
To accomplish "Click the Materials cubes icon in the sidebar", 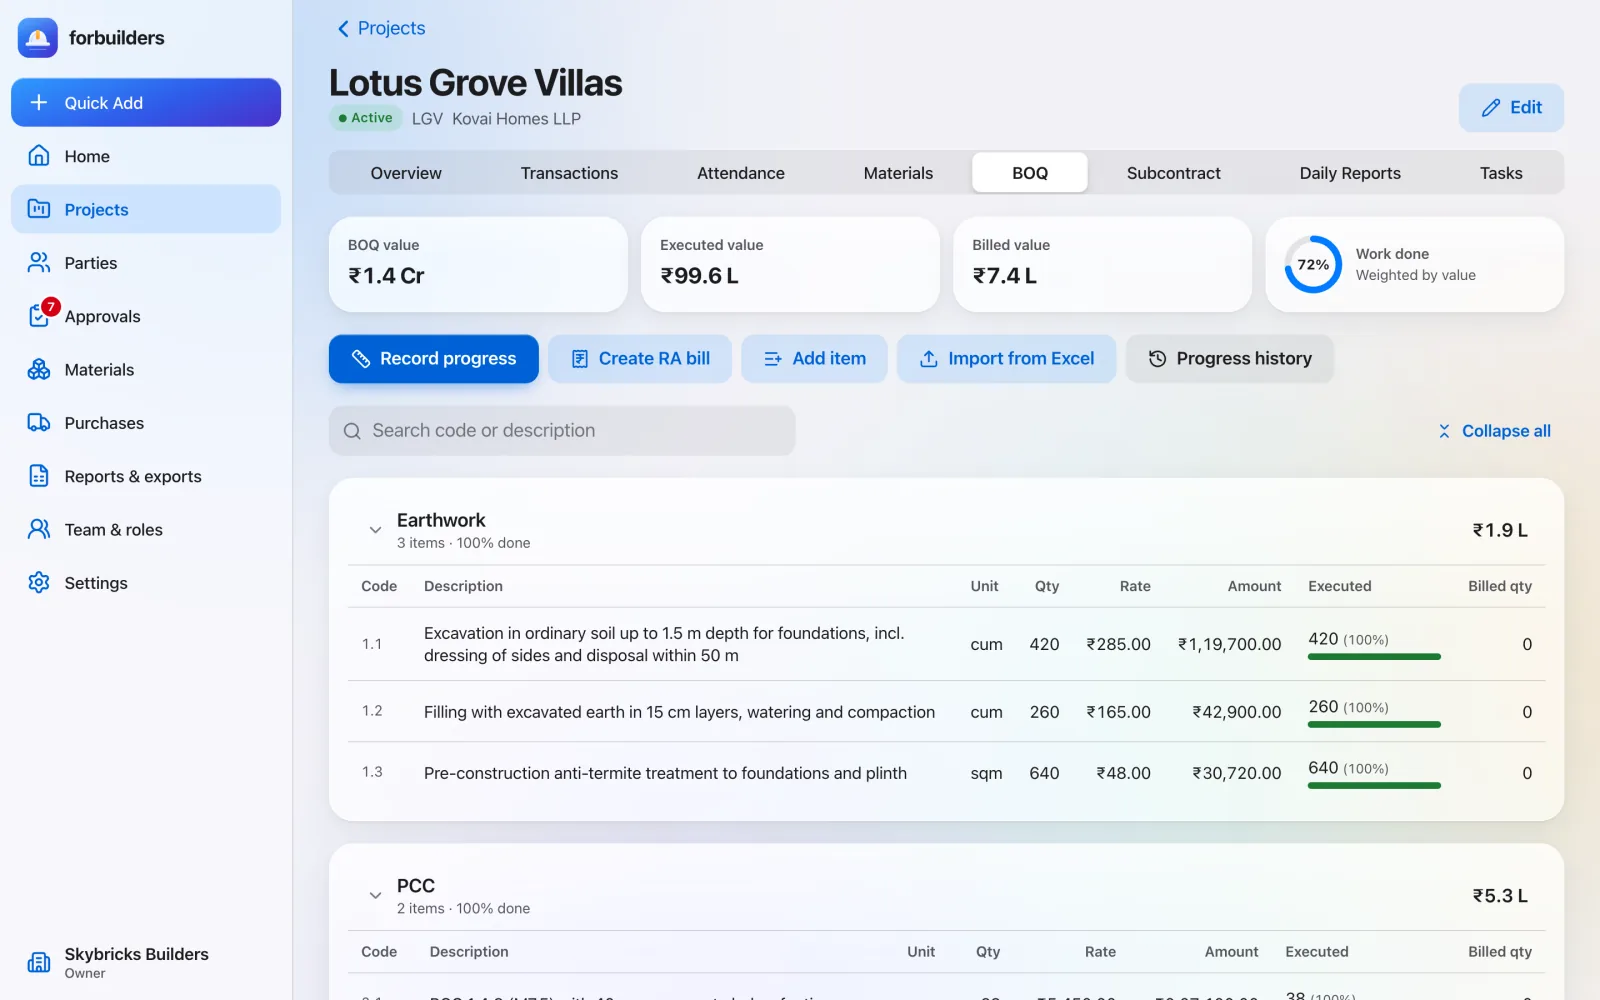I will click(39, 370).
